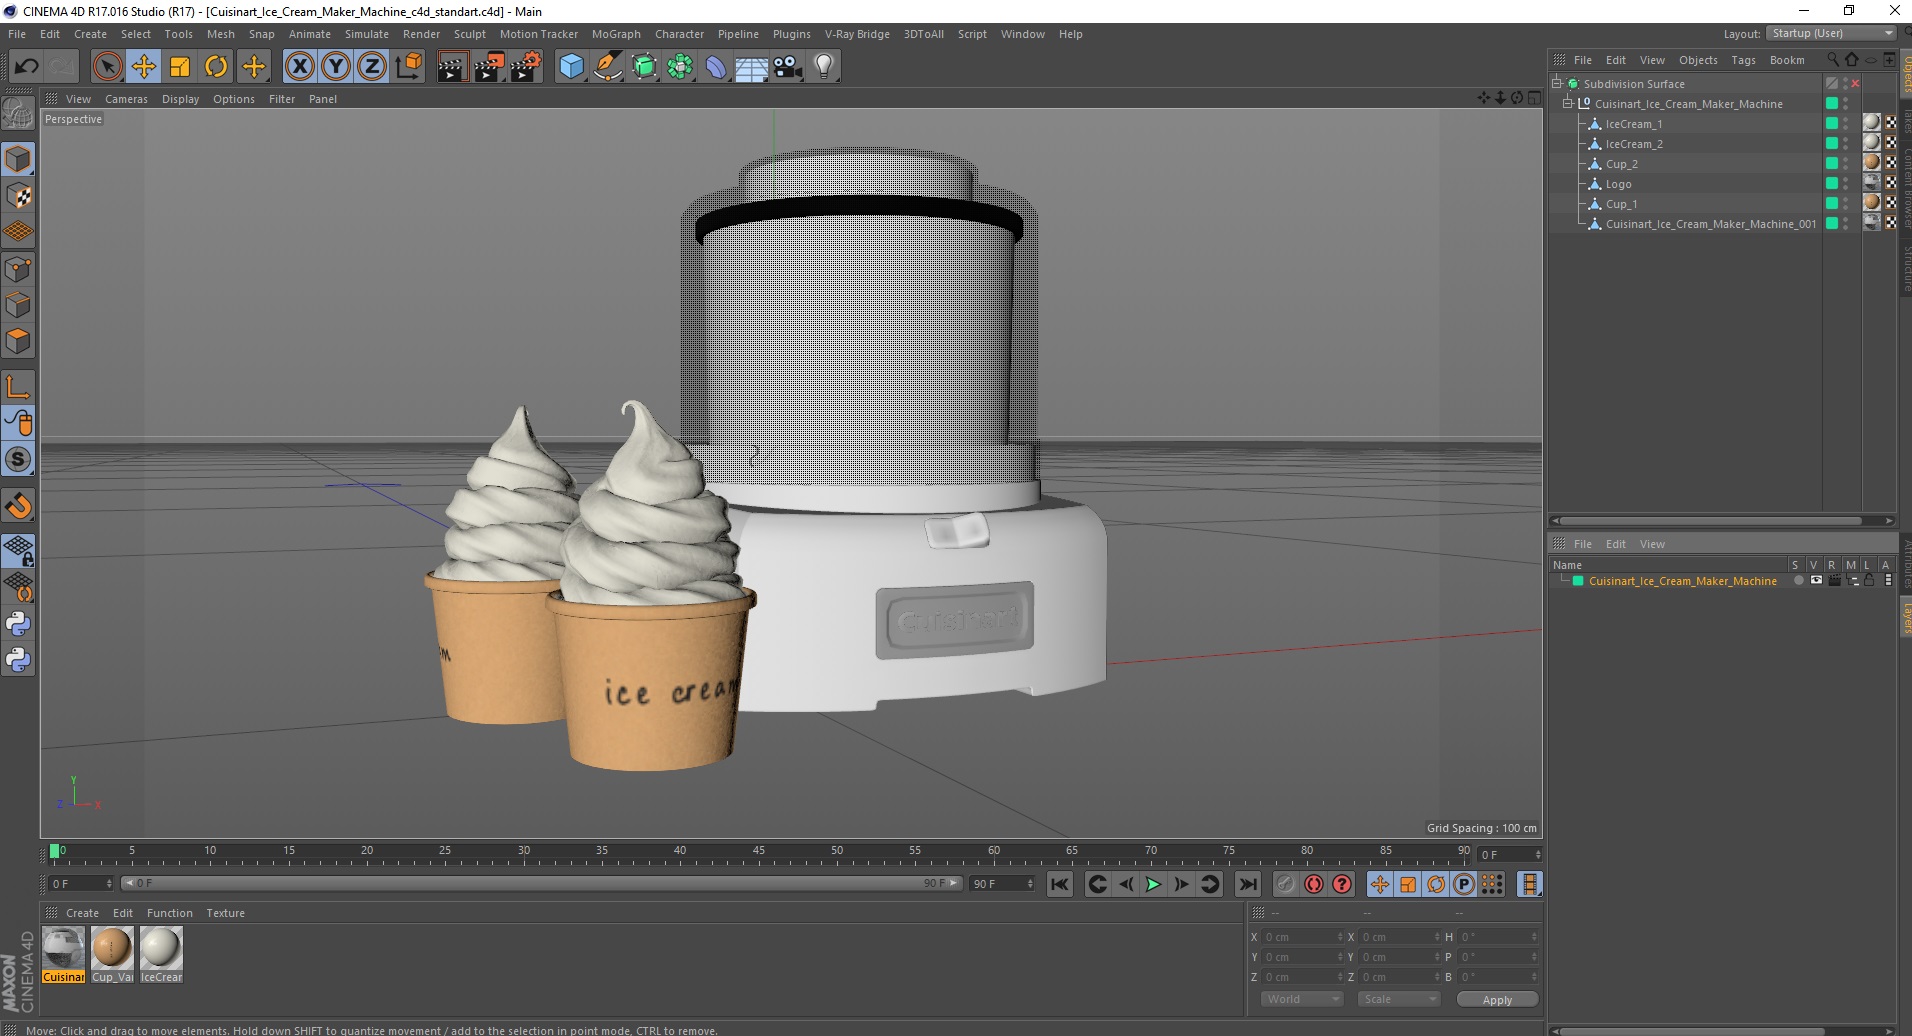Open the MoGraph menu

(x=615, y=34)
